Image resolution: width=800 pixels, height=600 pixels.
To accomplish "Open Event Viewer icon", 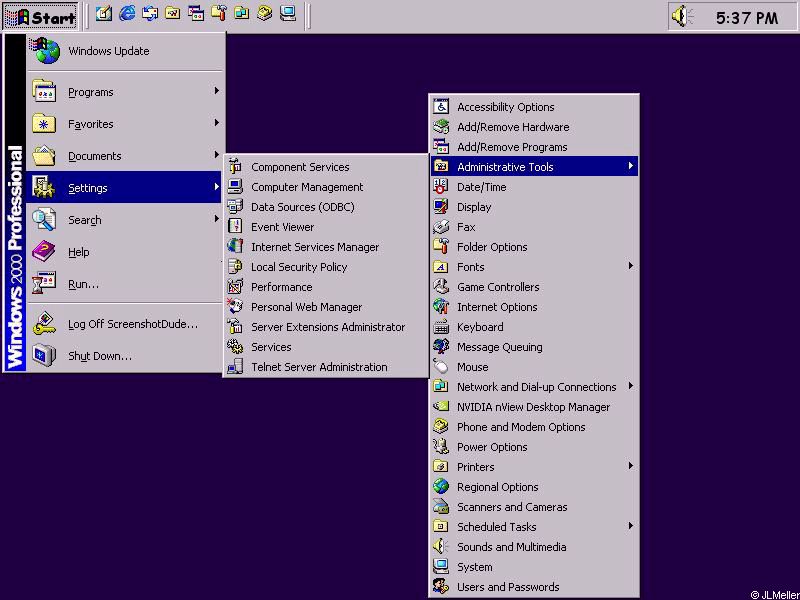I will [x=235, y=226].
